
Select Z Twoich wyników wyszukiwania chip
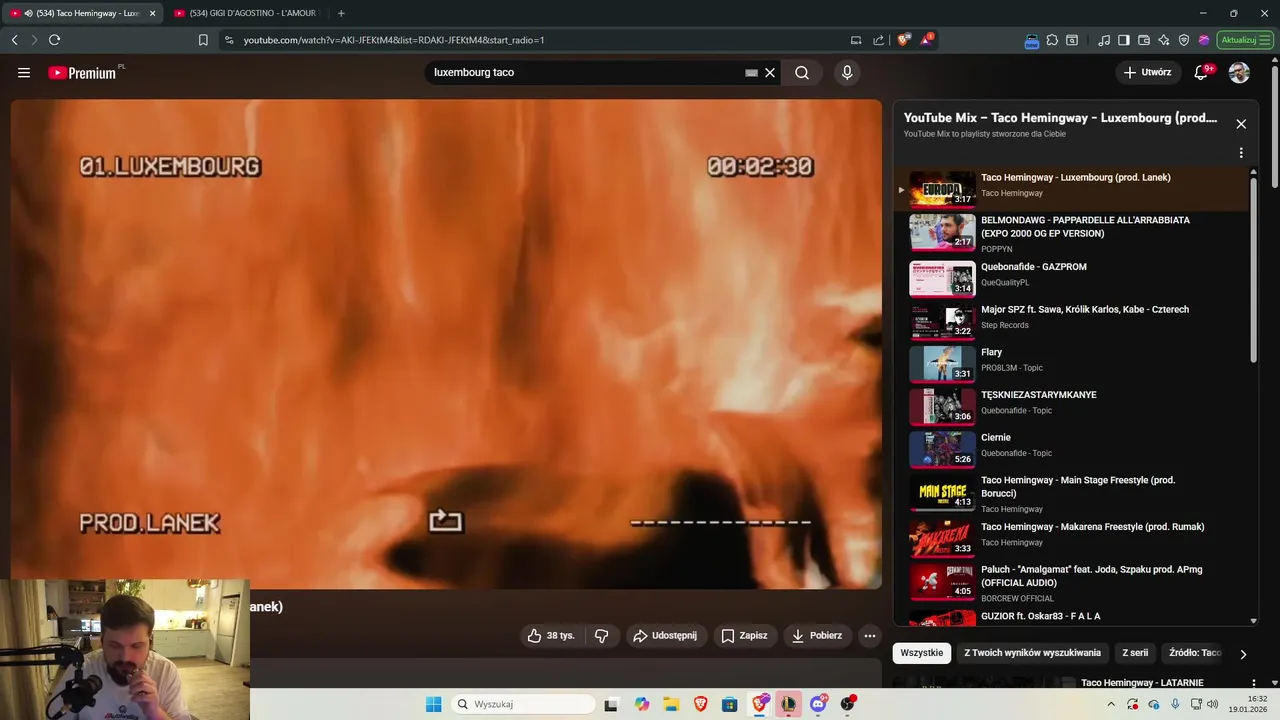(x=1032, y=653)
